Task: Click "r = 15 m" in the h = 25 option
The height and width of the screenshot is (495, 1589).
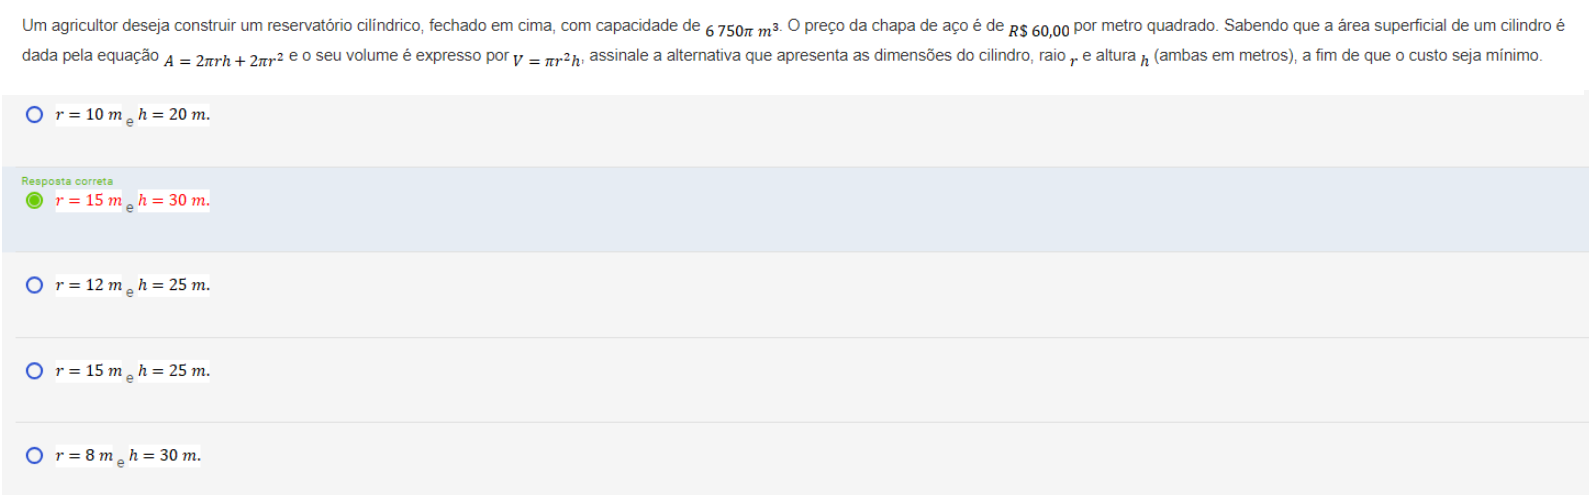Action: (88, 371)
